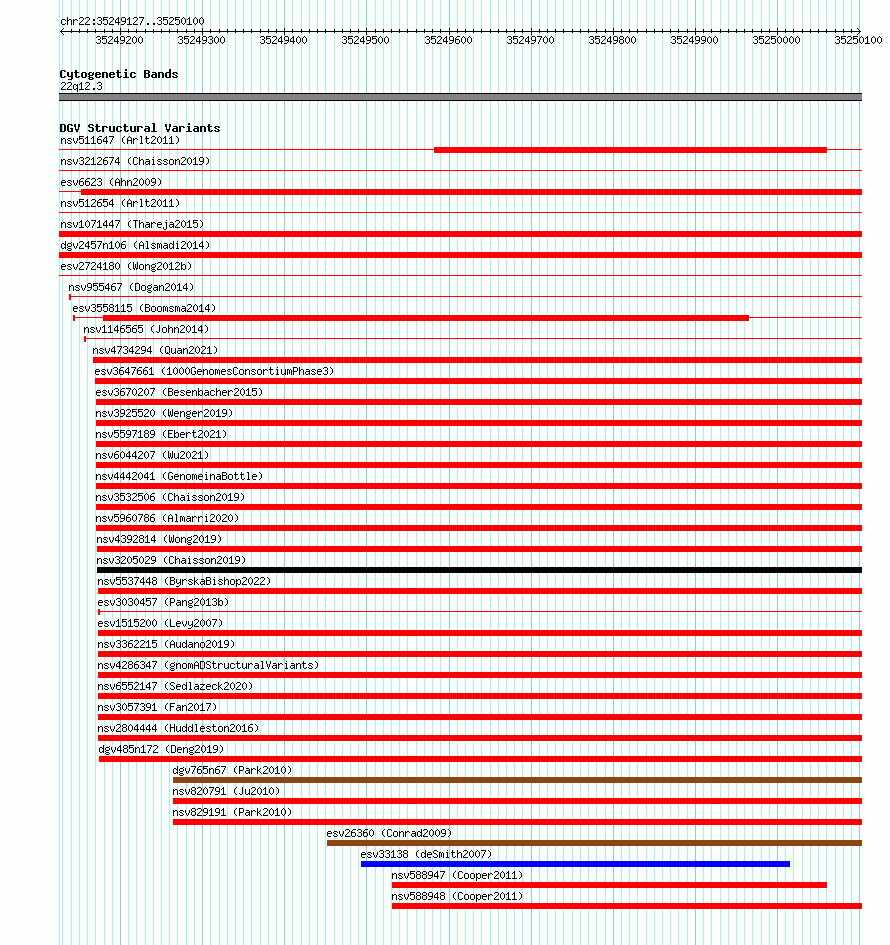Click nsv512654 (Arlt2011) label
890x945 pixels.
click(120, 204)
